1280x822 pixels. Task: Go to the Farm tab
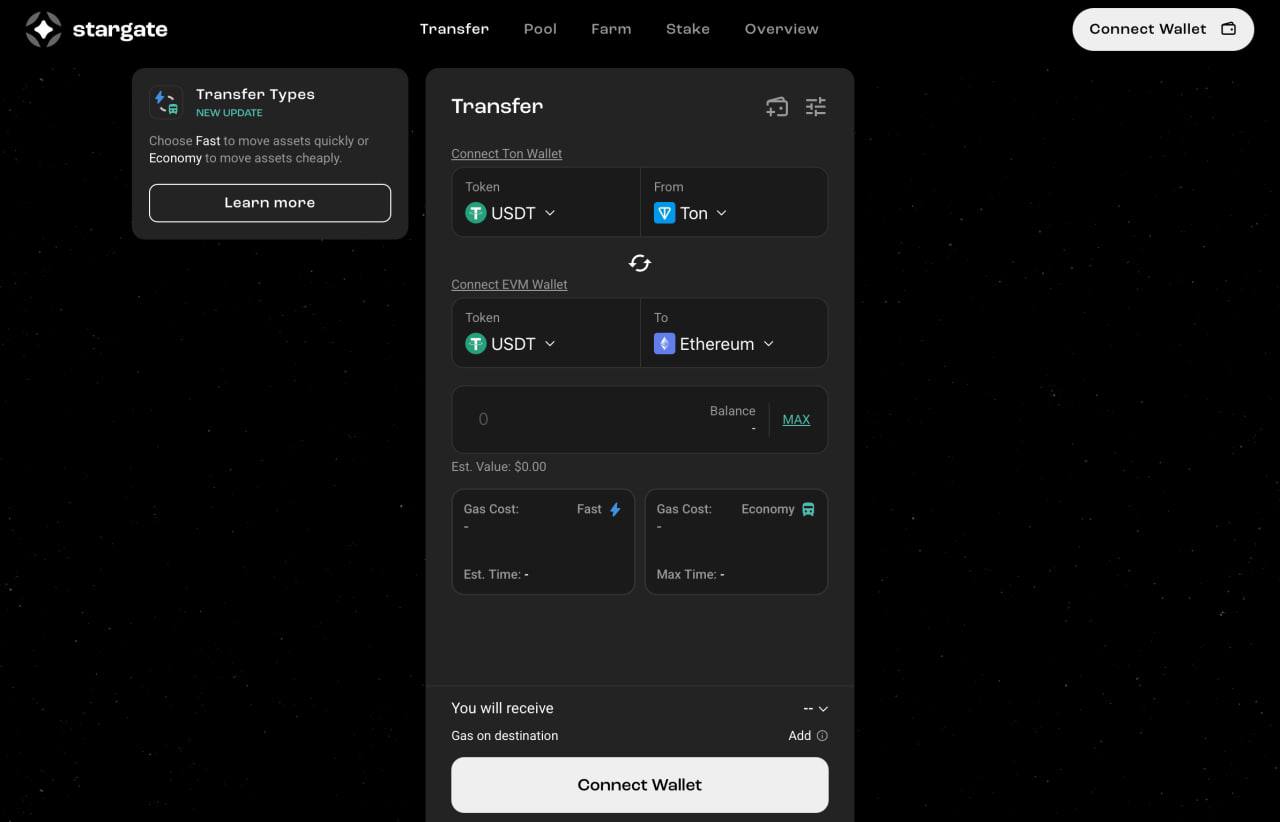coord(611,29)
